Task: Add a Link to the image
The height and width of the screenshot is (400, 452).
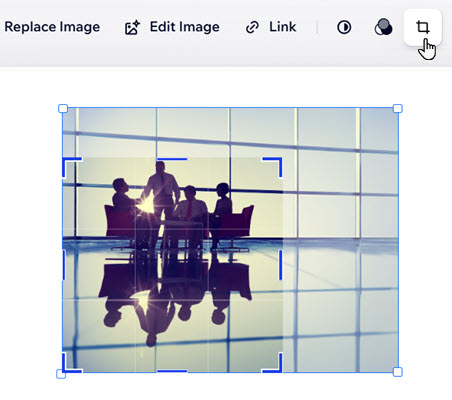Action: coord(270,27)
